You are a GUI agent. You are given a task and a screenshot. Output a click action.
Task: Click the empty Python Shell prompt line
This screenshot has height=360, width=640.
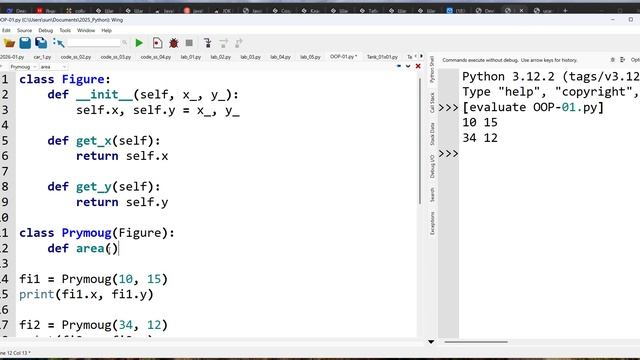pos(549,153)
